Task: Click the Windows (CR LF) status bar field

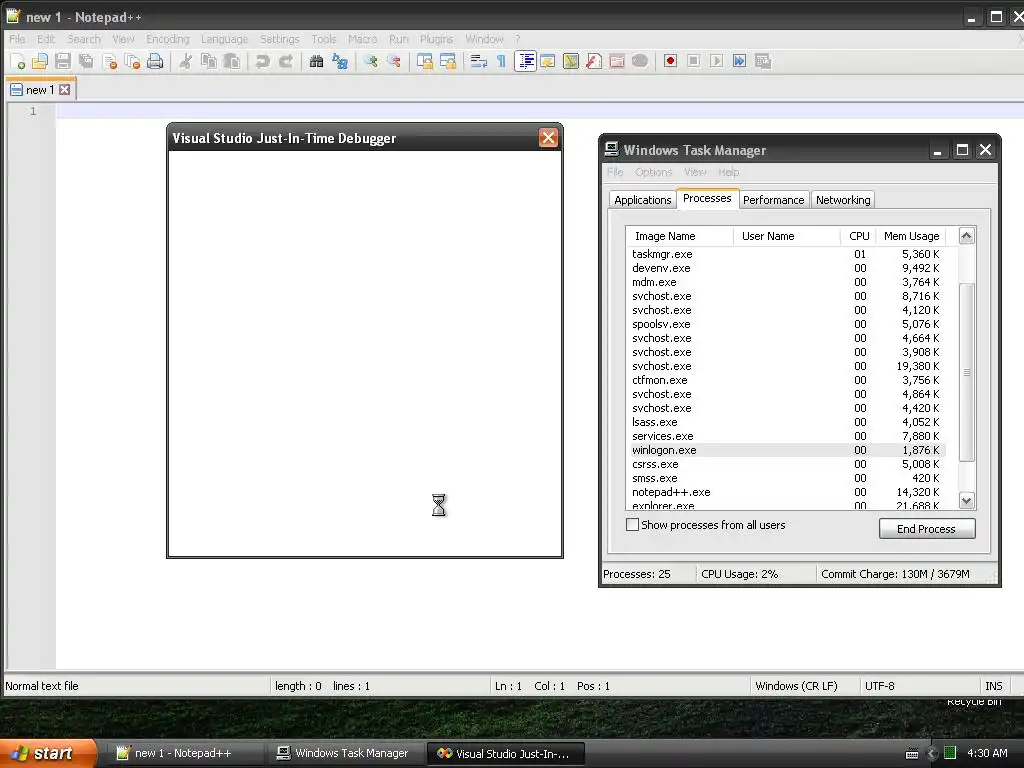Action: point(805,686)
